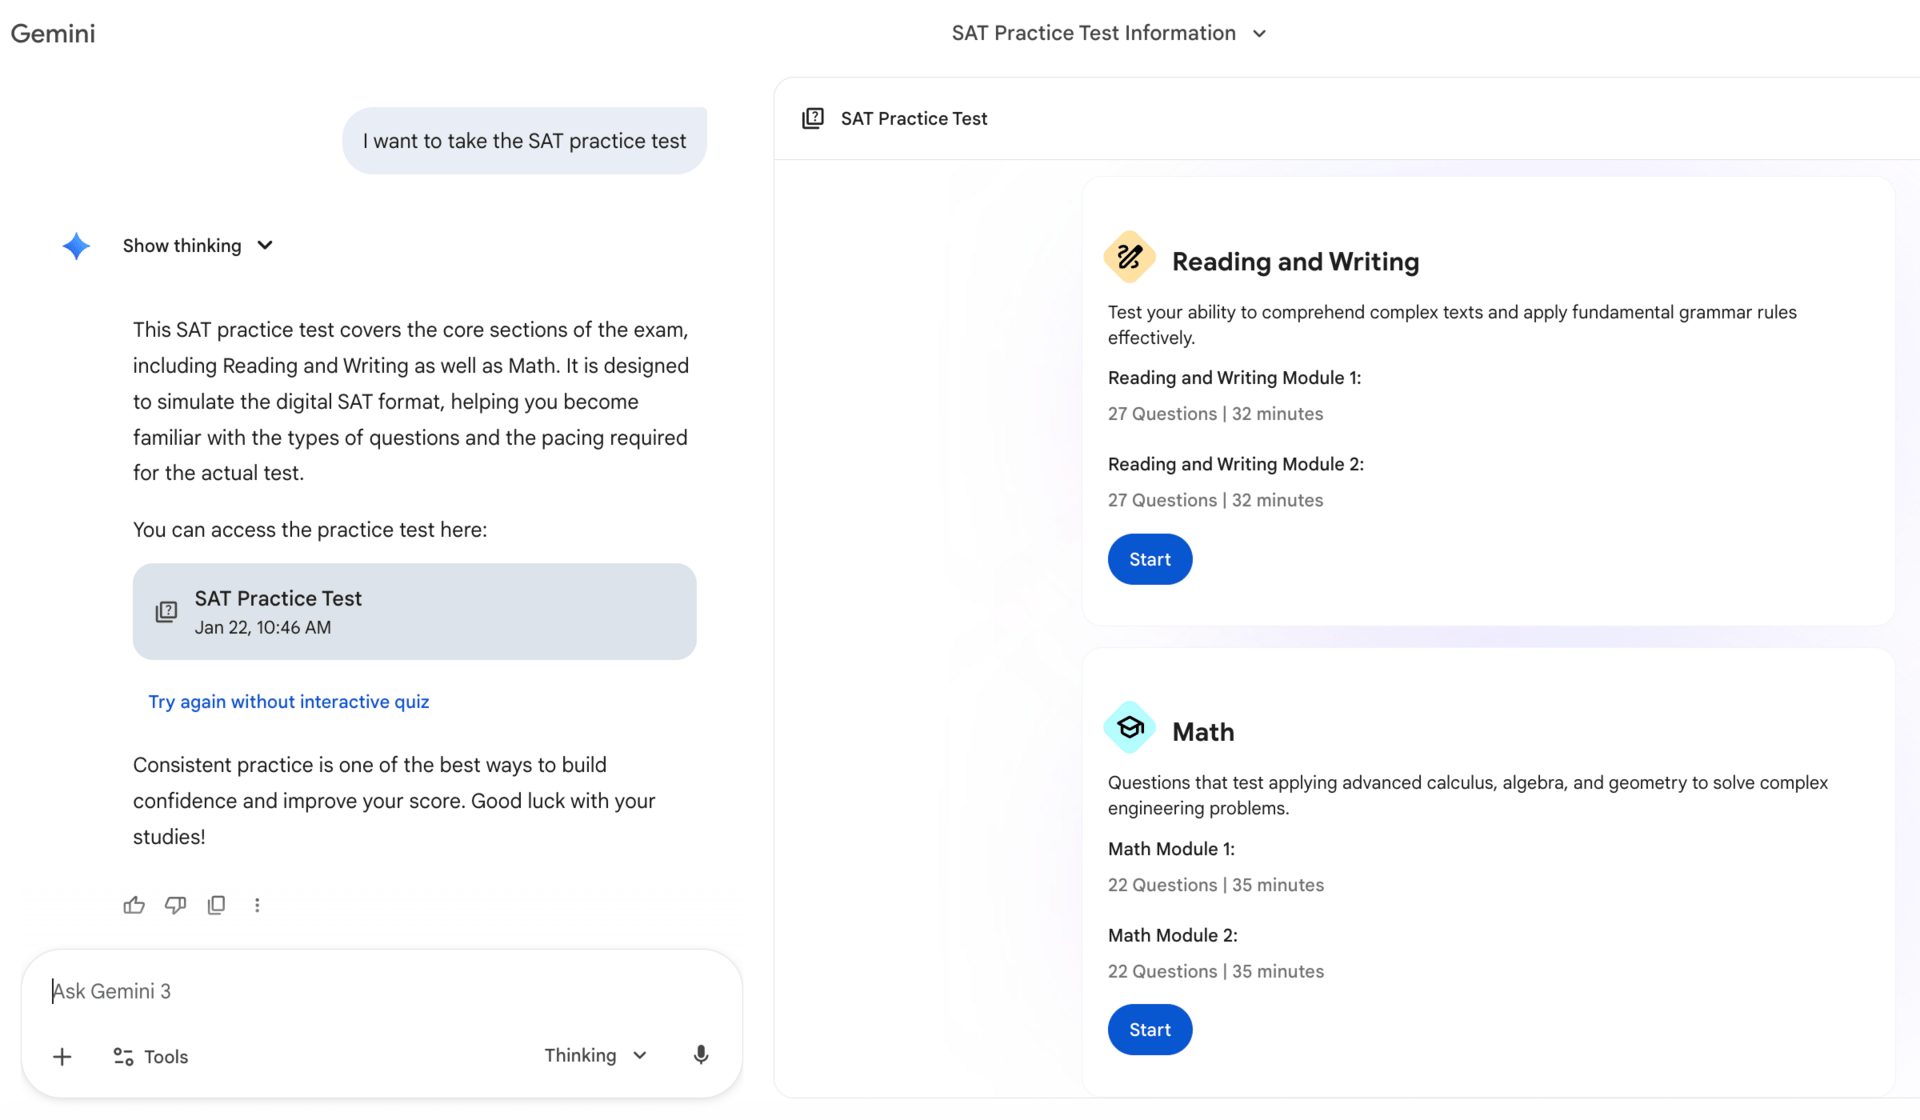Click the Math graduation cap icon
The width and height of the screenshot is (1920, 1120).
pyautogui.click(x=1129, y=728)
